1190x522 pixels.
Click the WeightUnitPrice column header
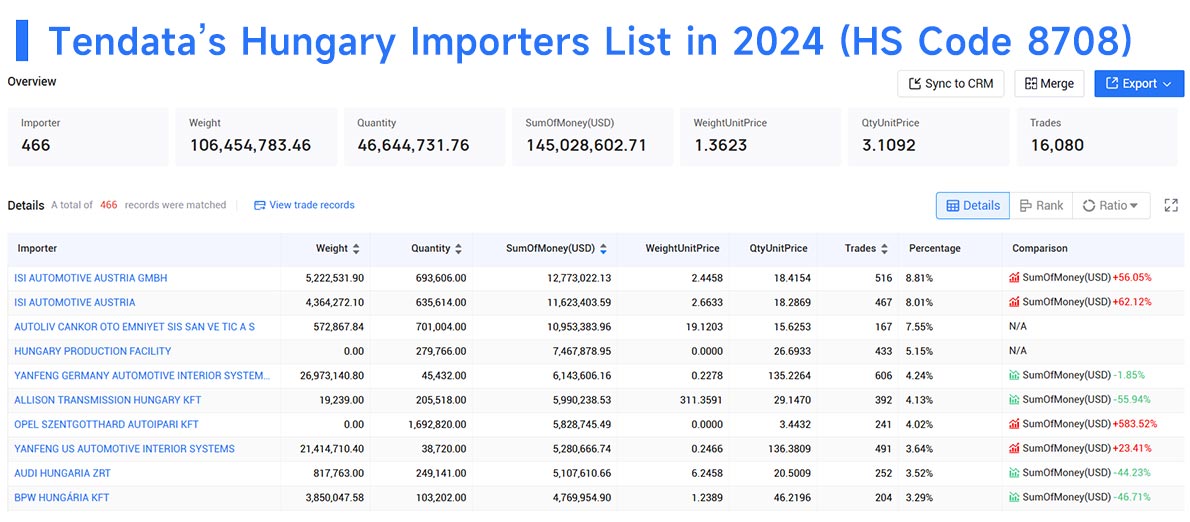(x=682, y=248)
